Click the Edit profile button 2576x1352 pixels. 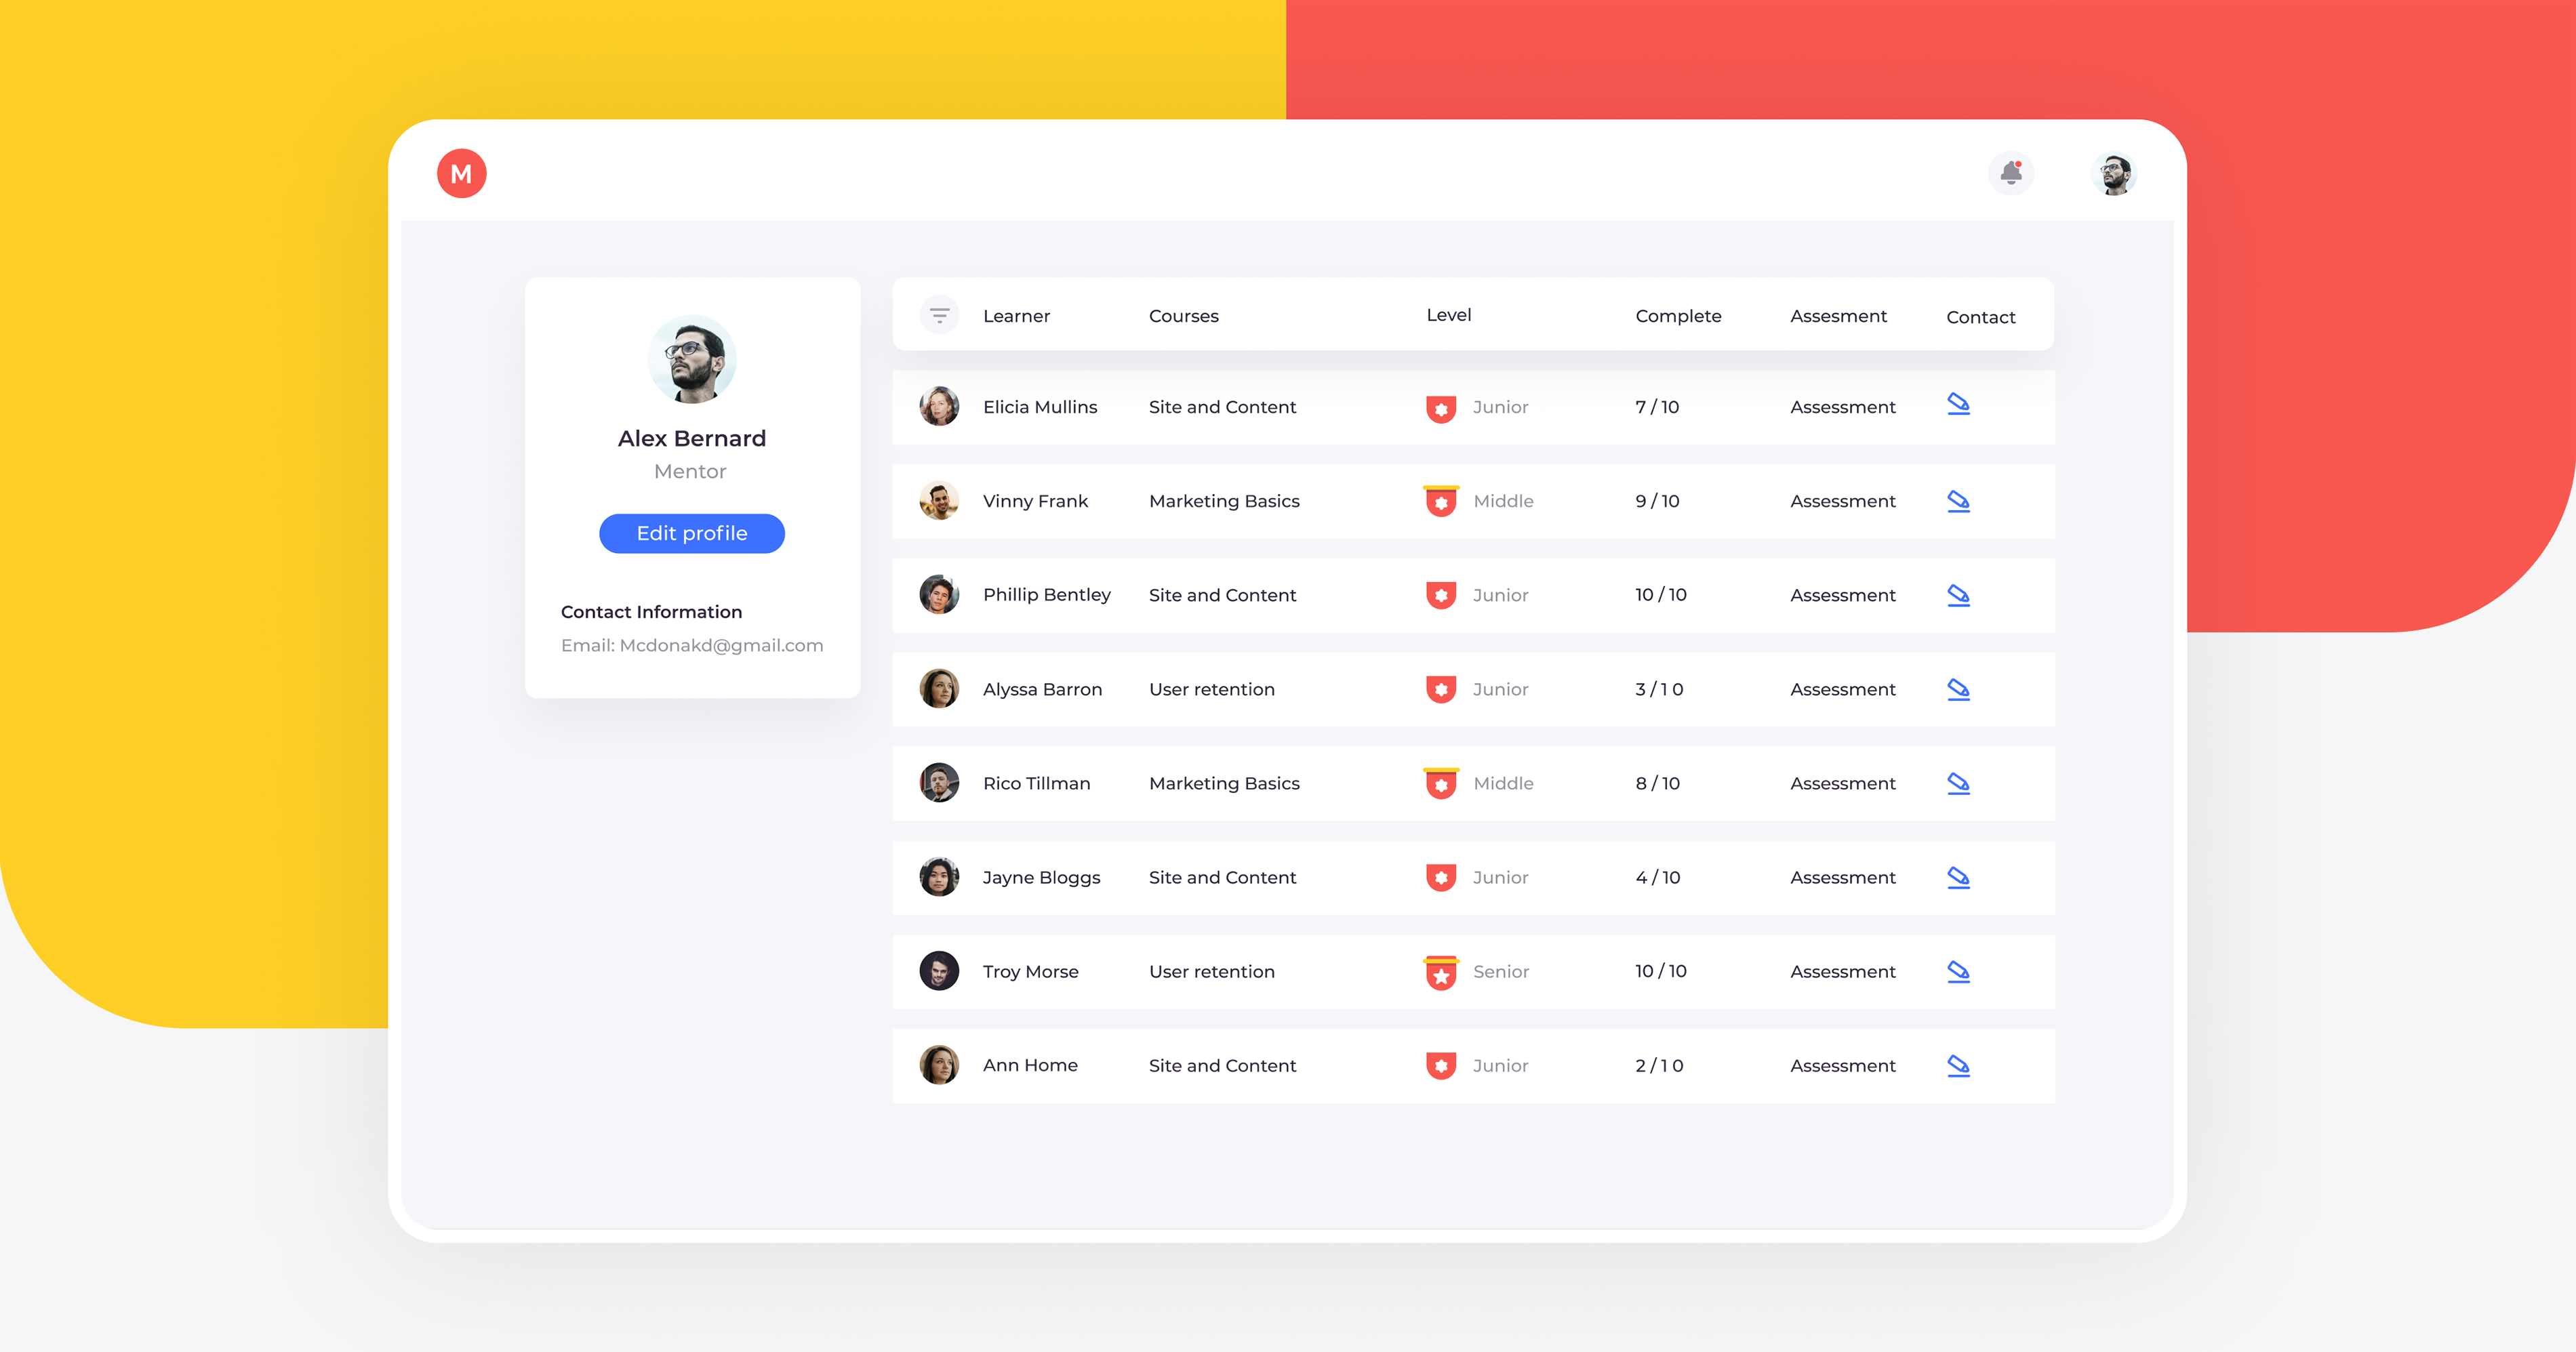(x=692, y=533)
